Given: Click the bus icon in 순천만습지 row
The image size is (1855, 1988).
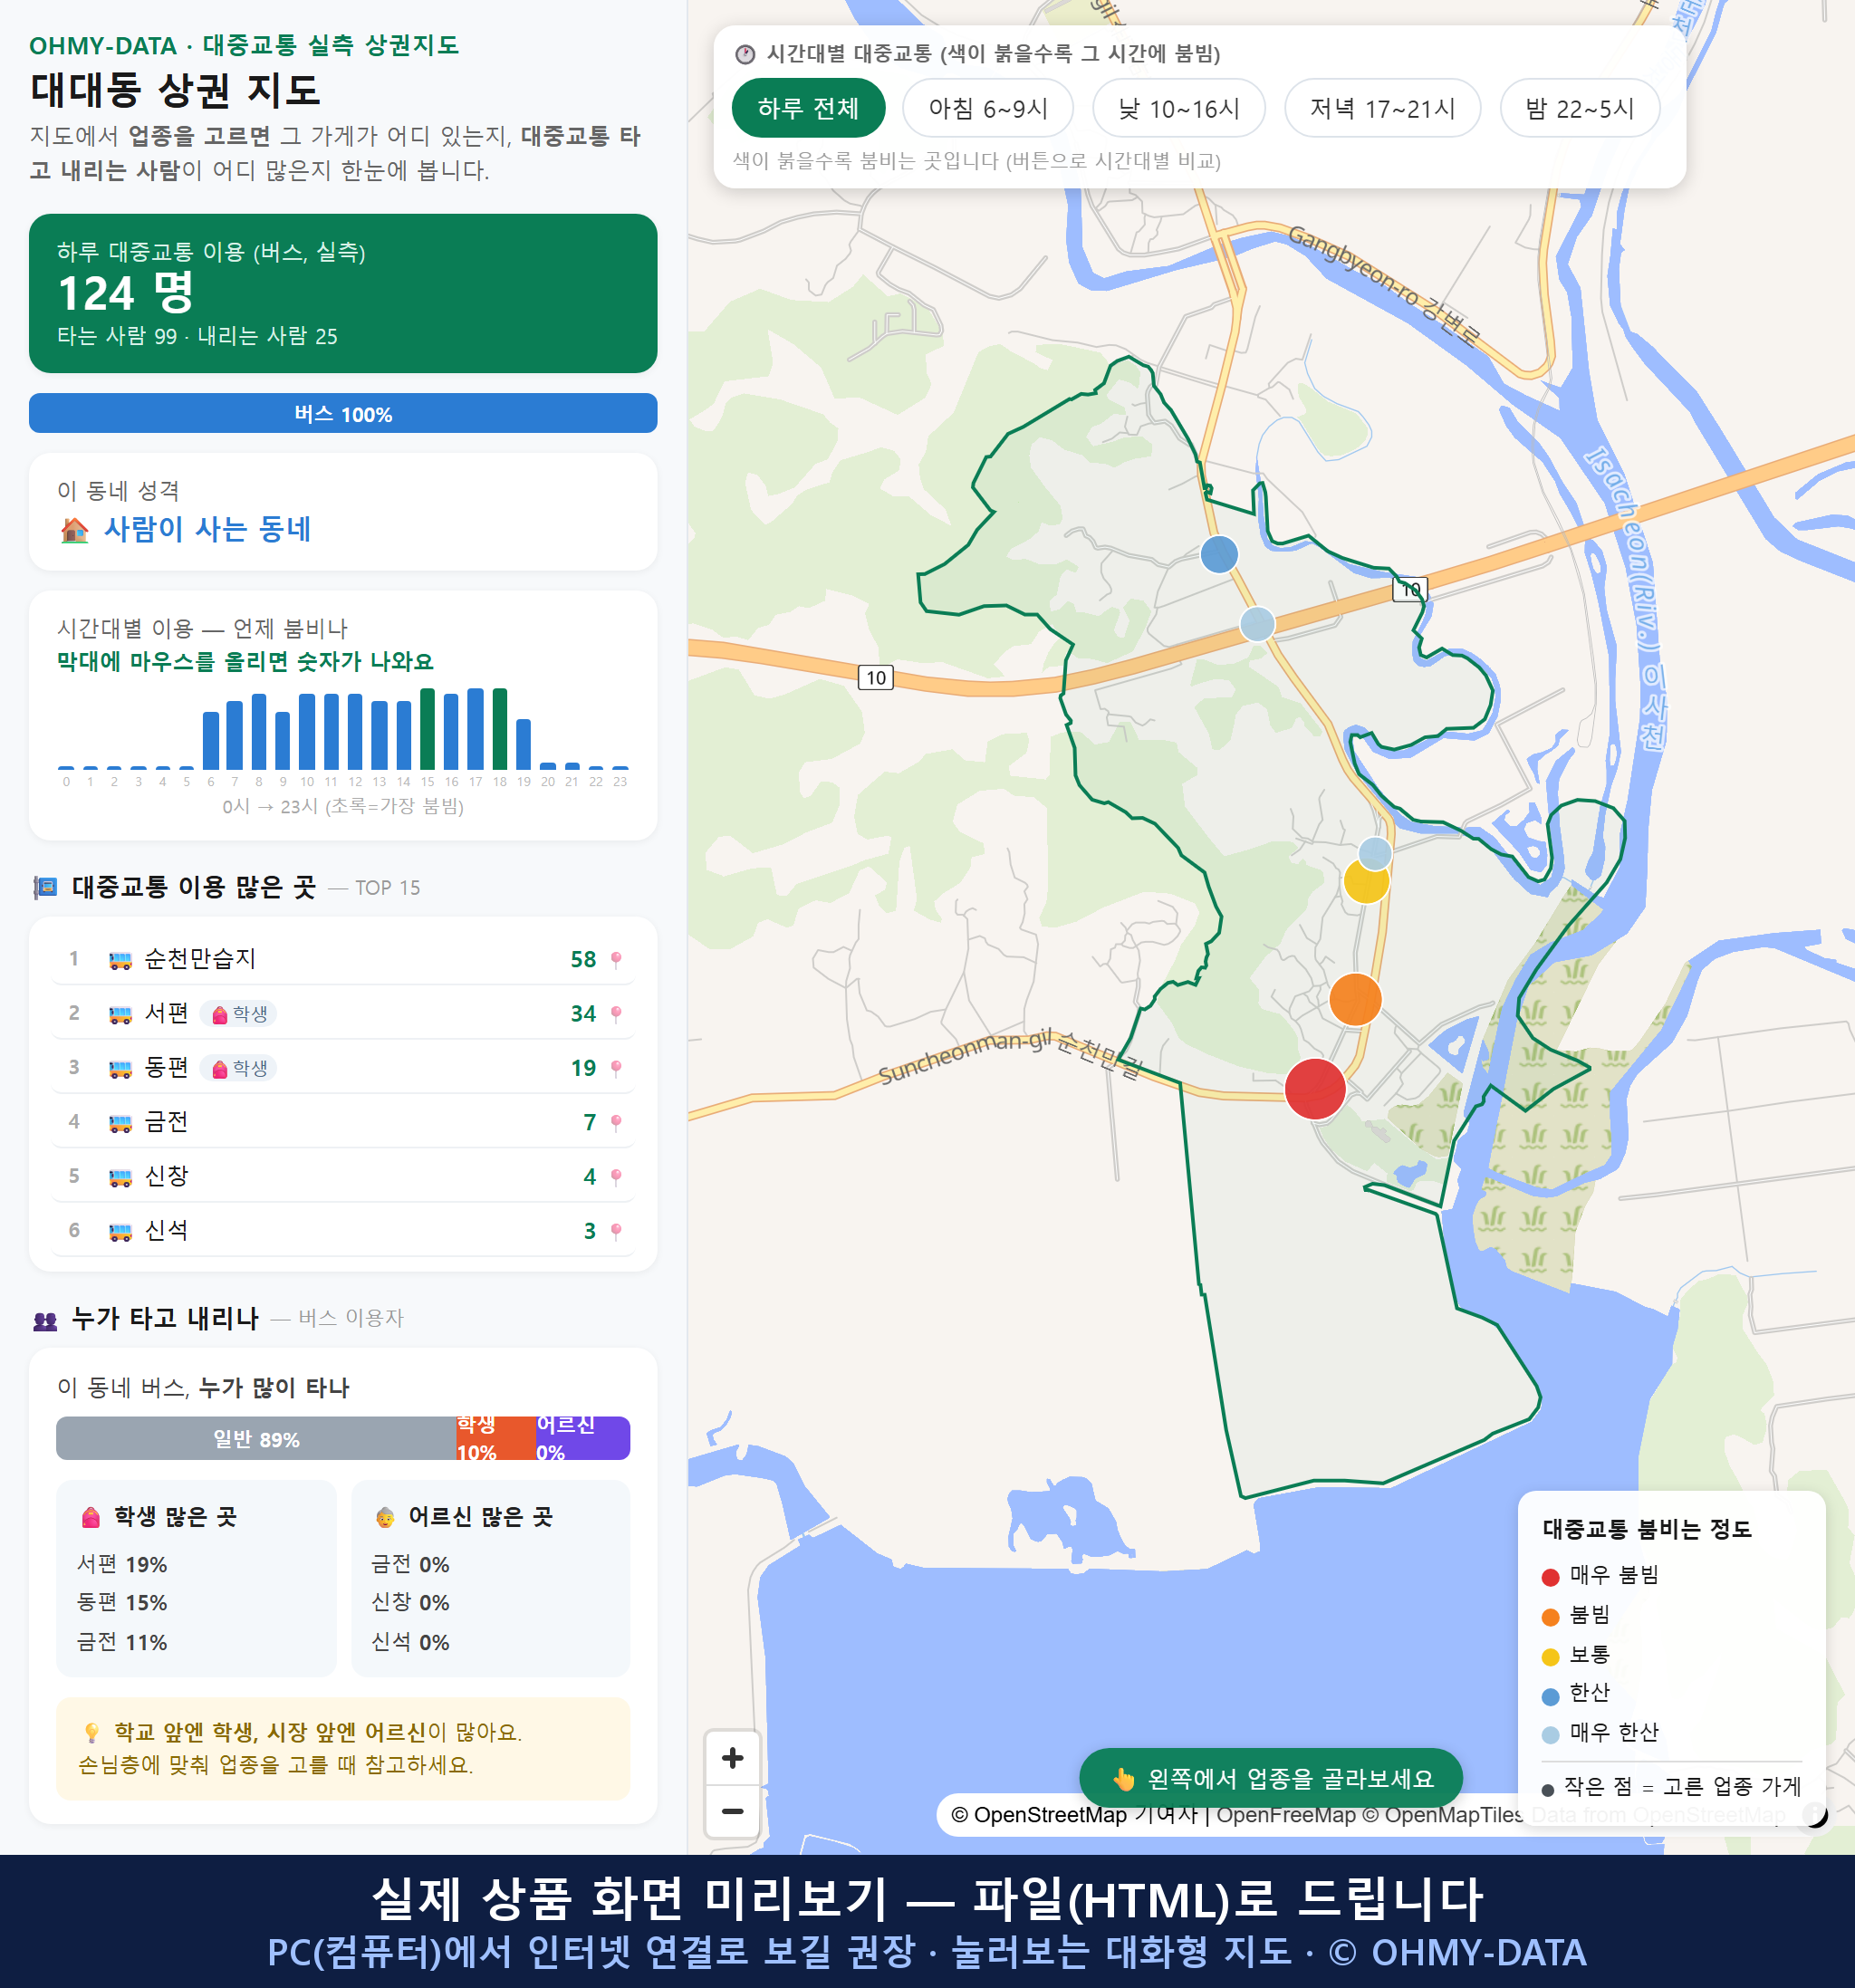Looking at the screenshot, I should (120, 961).
